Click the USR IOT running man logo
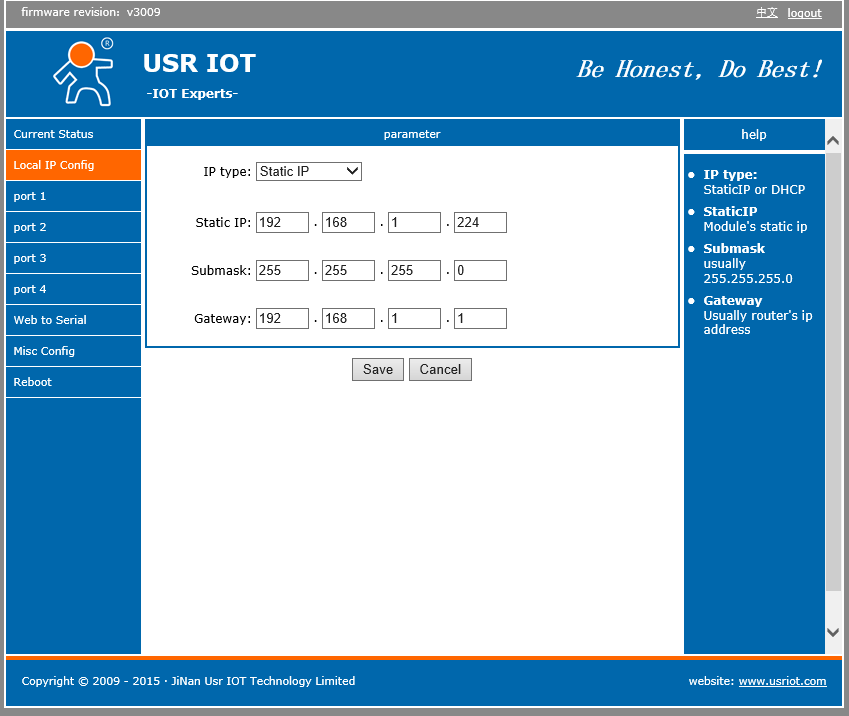The height and width of the screenshot is (716, 849). pos(82,72)
